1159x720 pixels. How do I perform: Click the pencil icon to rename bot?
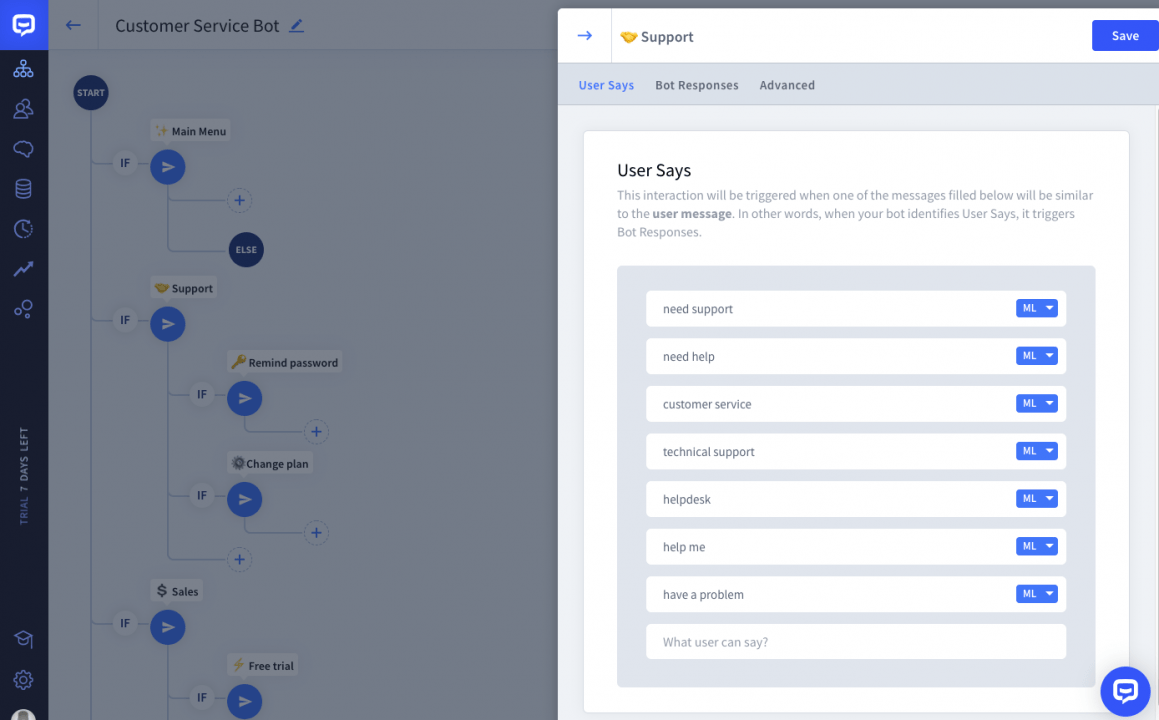pos(296,26)
